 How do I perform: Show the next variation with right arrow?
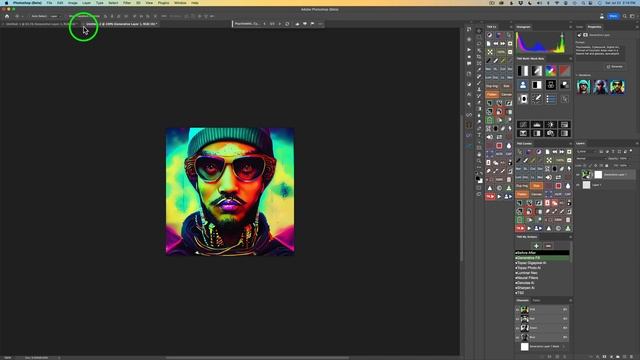pos(280,24)
